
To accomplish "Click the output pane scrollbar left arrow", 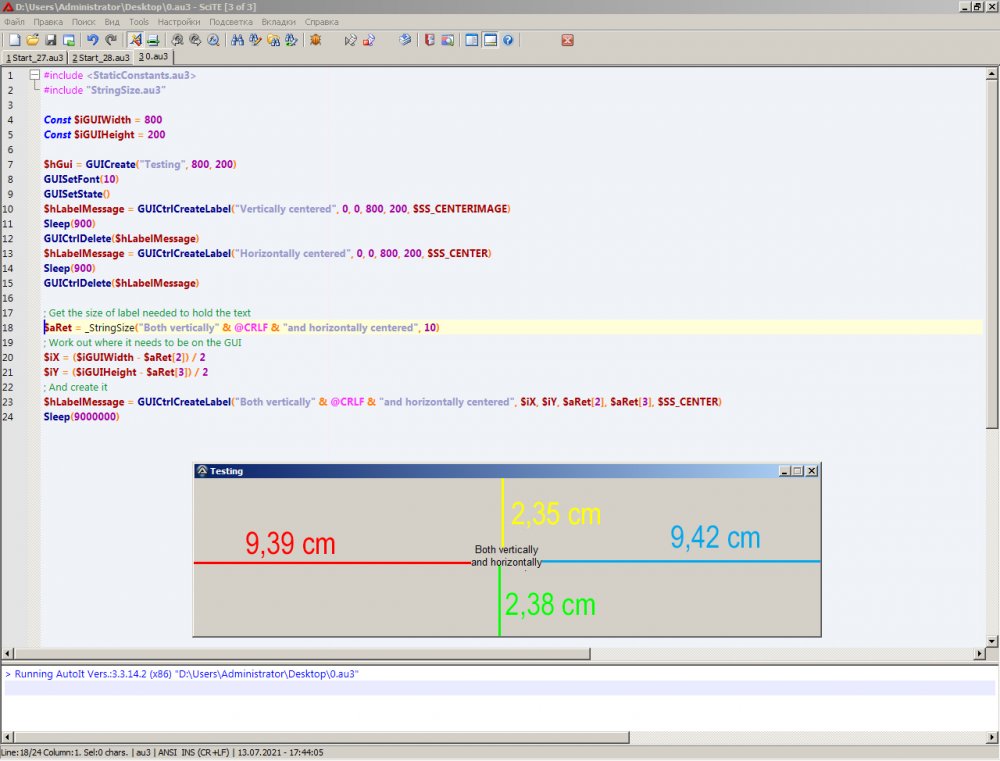I will click(x=8, y=737).
